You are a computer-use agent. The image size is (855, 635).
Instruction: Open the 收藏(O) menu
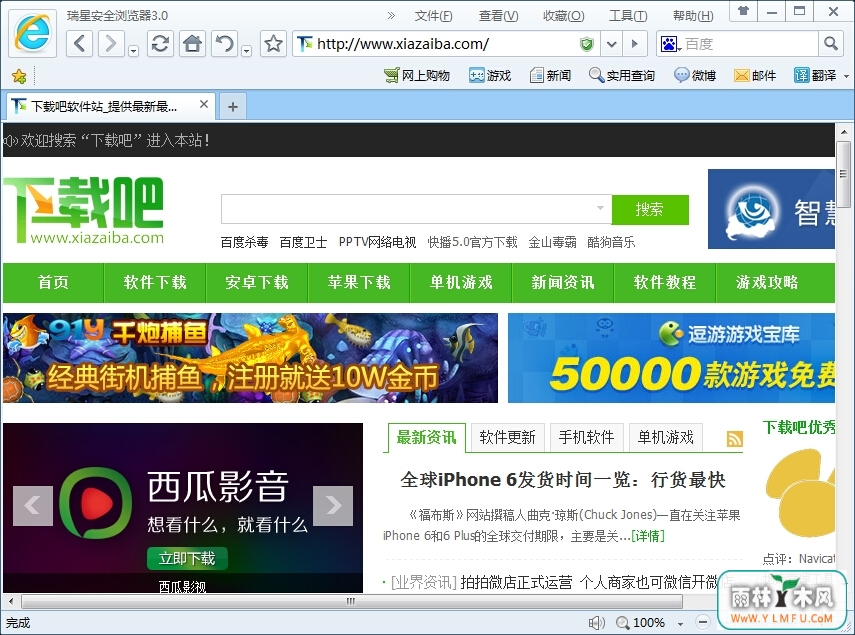(563, 16)
